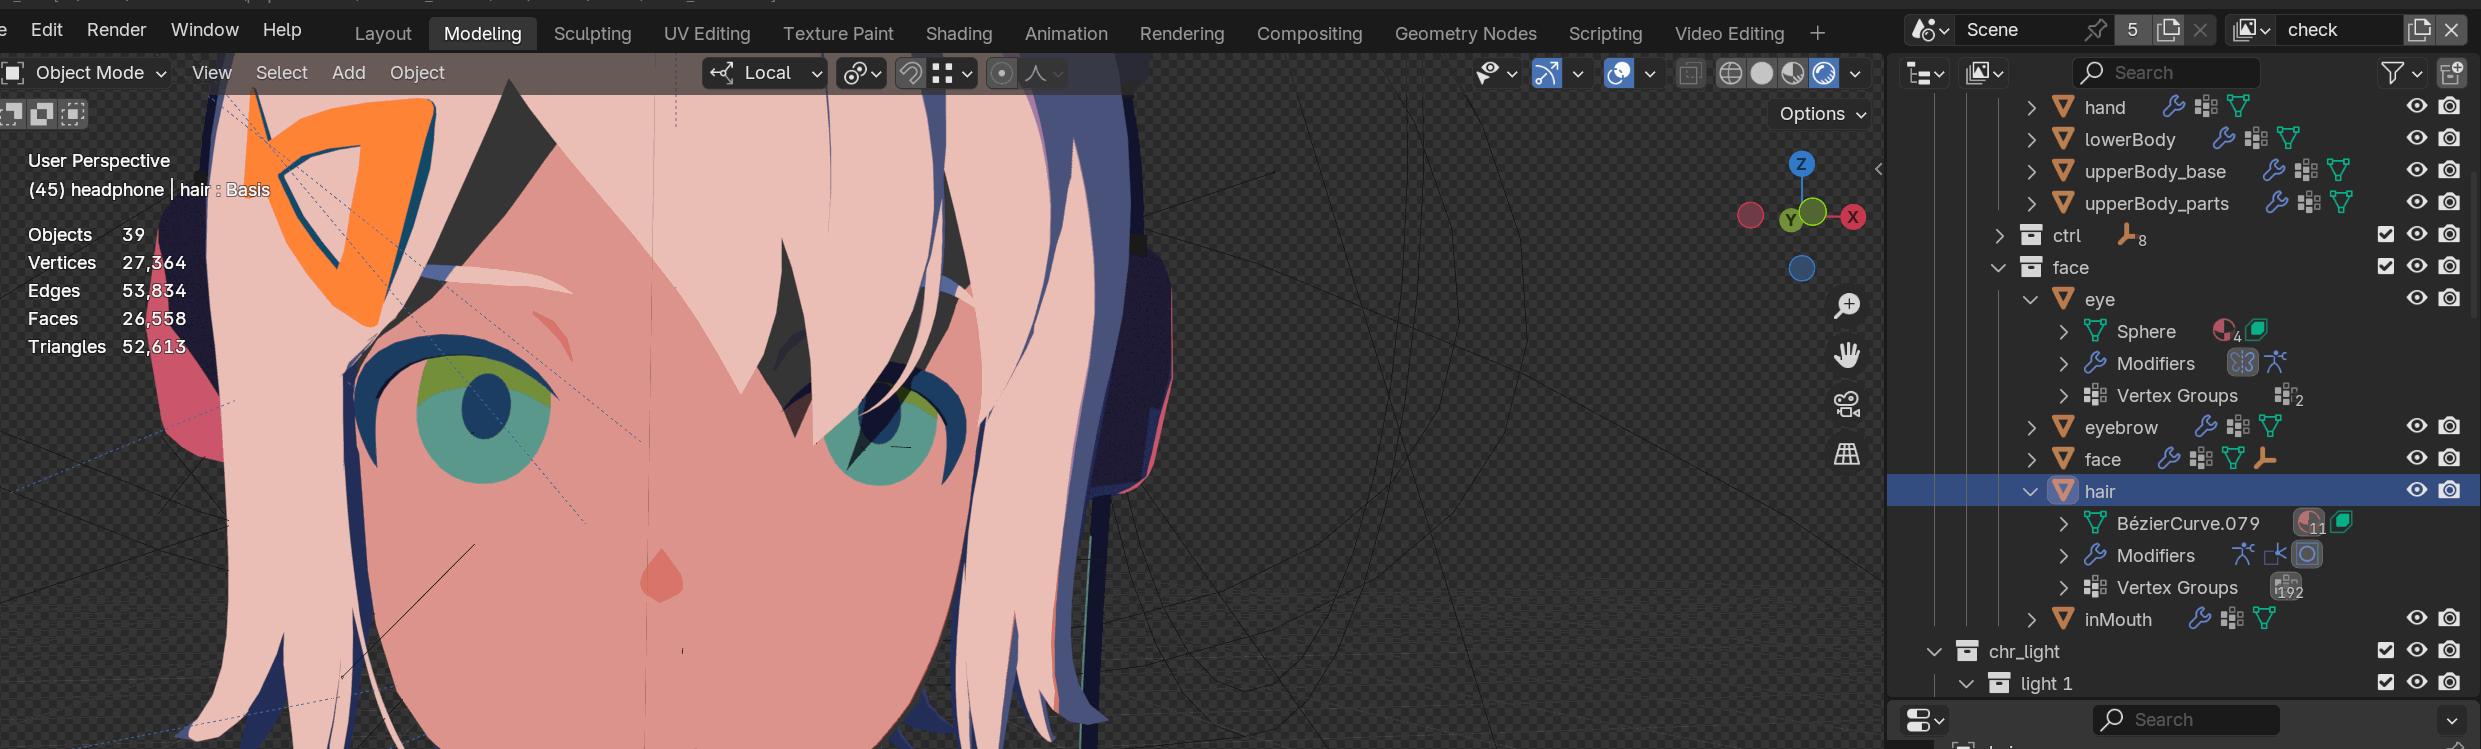2481x749 pixels.
Task: Expand eyebrow object in outliner
Action: 2031,428
